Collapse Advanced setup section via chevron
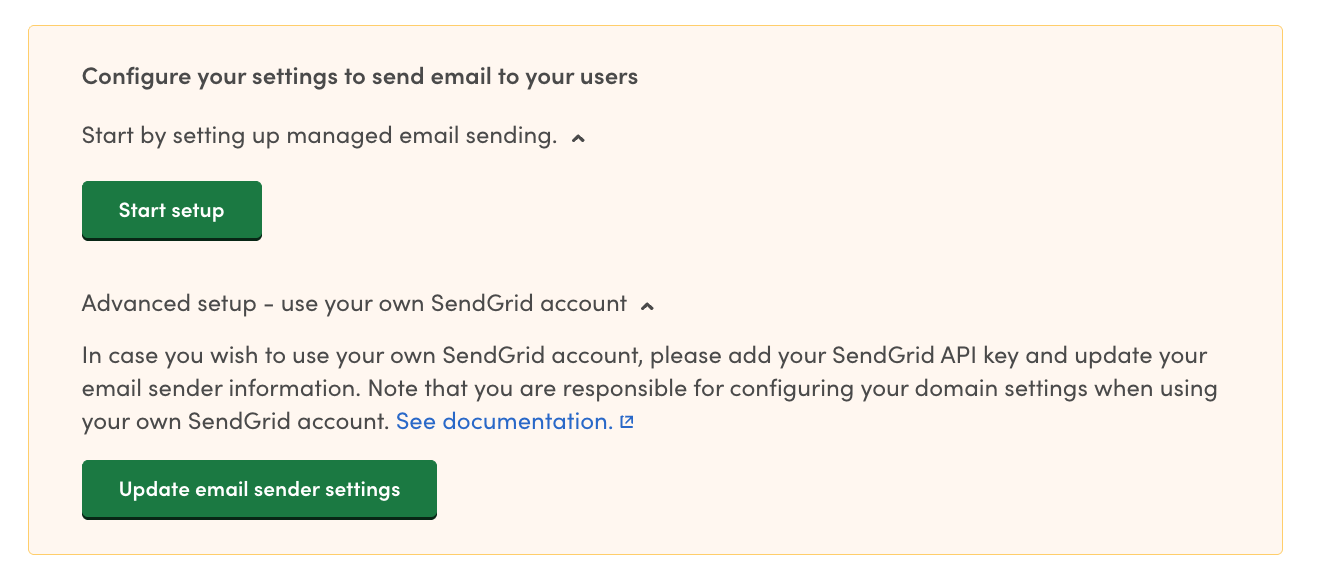Image resolution: width=1320 pixels, height=584 pixels. coord(647,305)
